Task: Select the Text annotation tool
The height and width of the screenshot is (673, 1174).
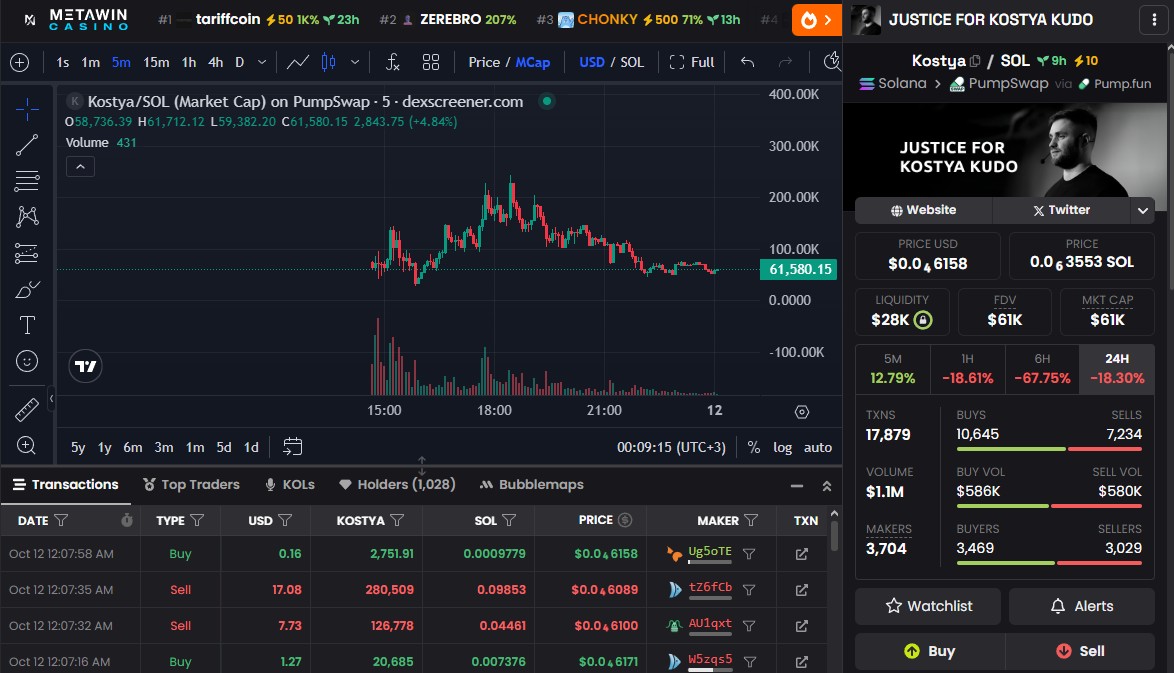Action: (x=27, y=325)
